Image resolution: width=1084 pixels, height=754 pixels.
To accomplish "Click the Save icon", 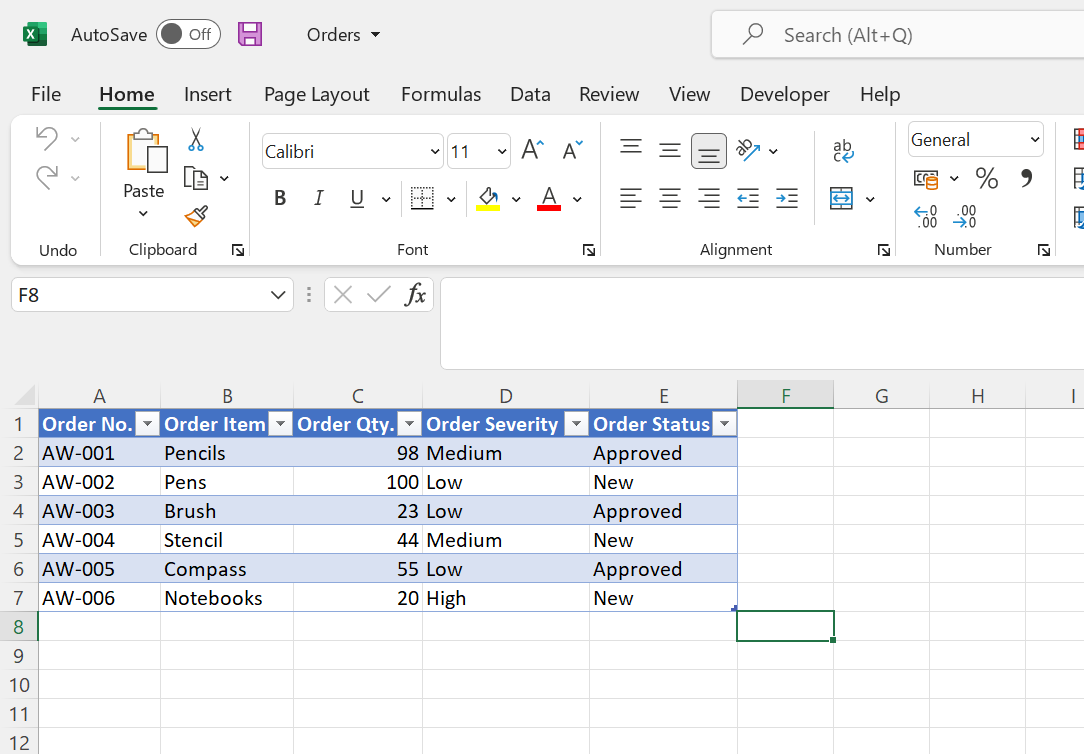I will 249,33.
